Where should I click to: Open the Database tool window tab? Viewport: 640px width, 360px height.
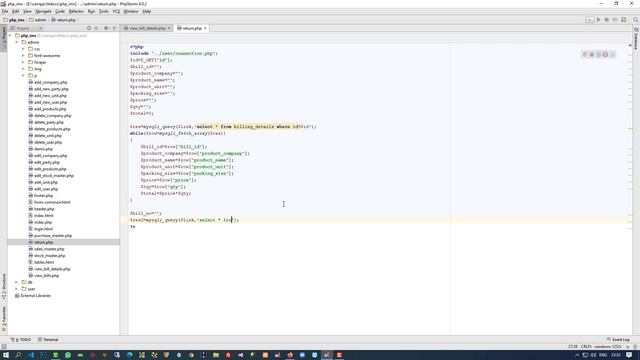pos(636,39)
